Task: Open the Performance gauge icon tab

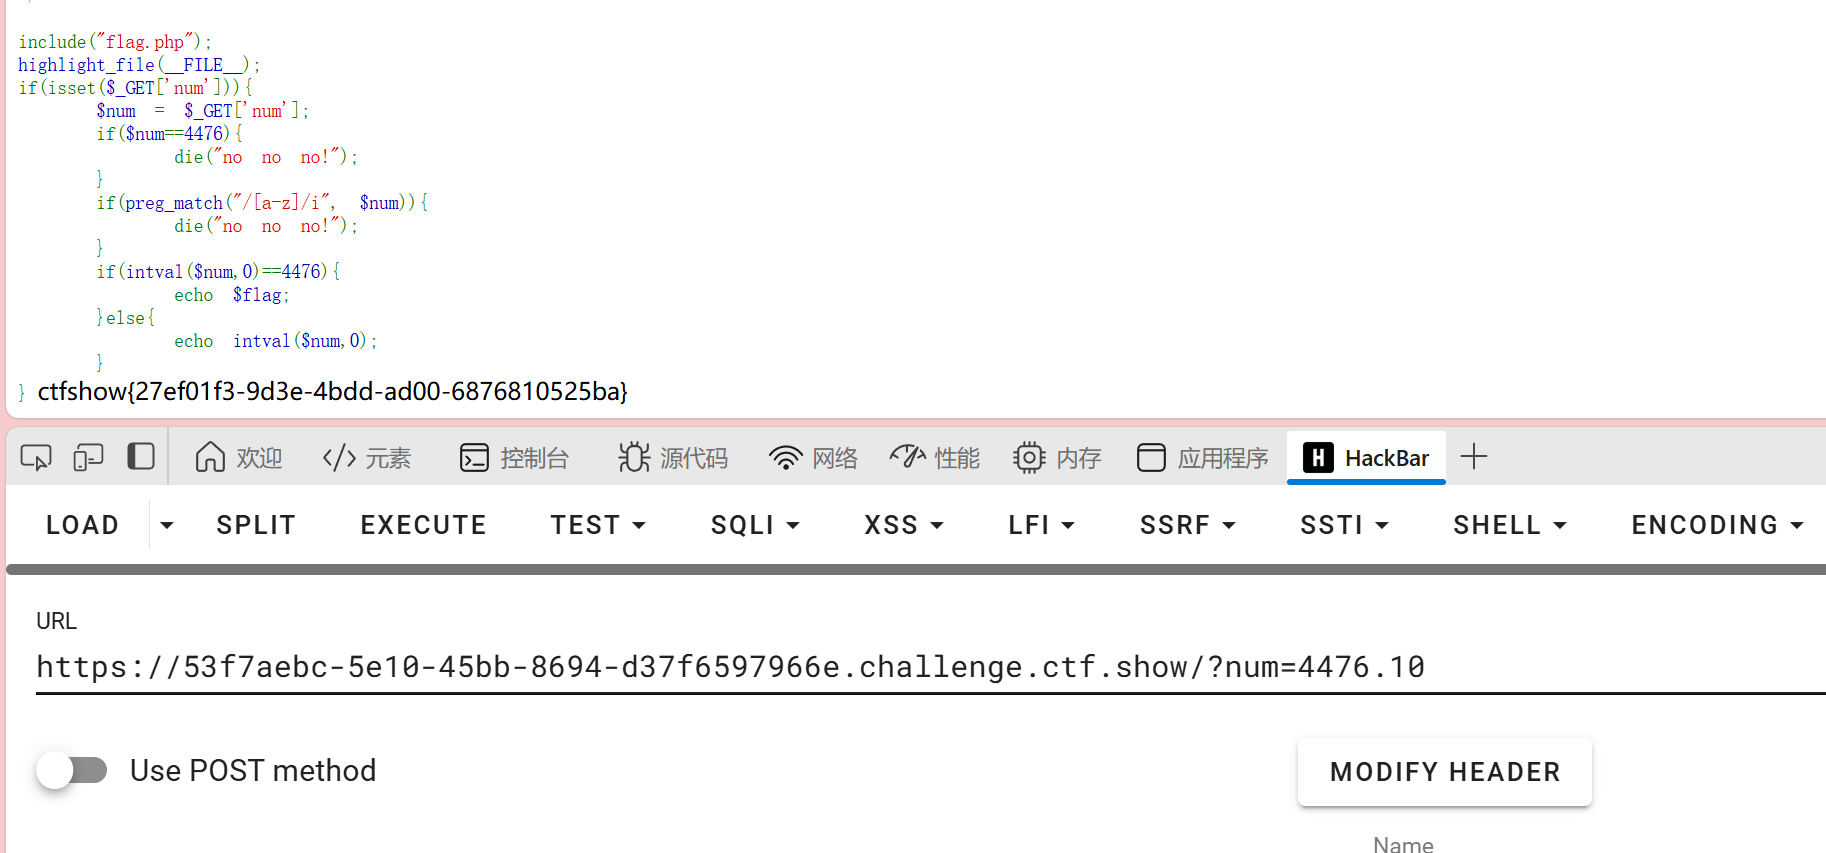Action: pyautogui.click(x=934, y=458)
